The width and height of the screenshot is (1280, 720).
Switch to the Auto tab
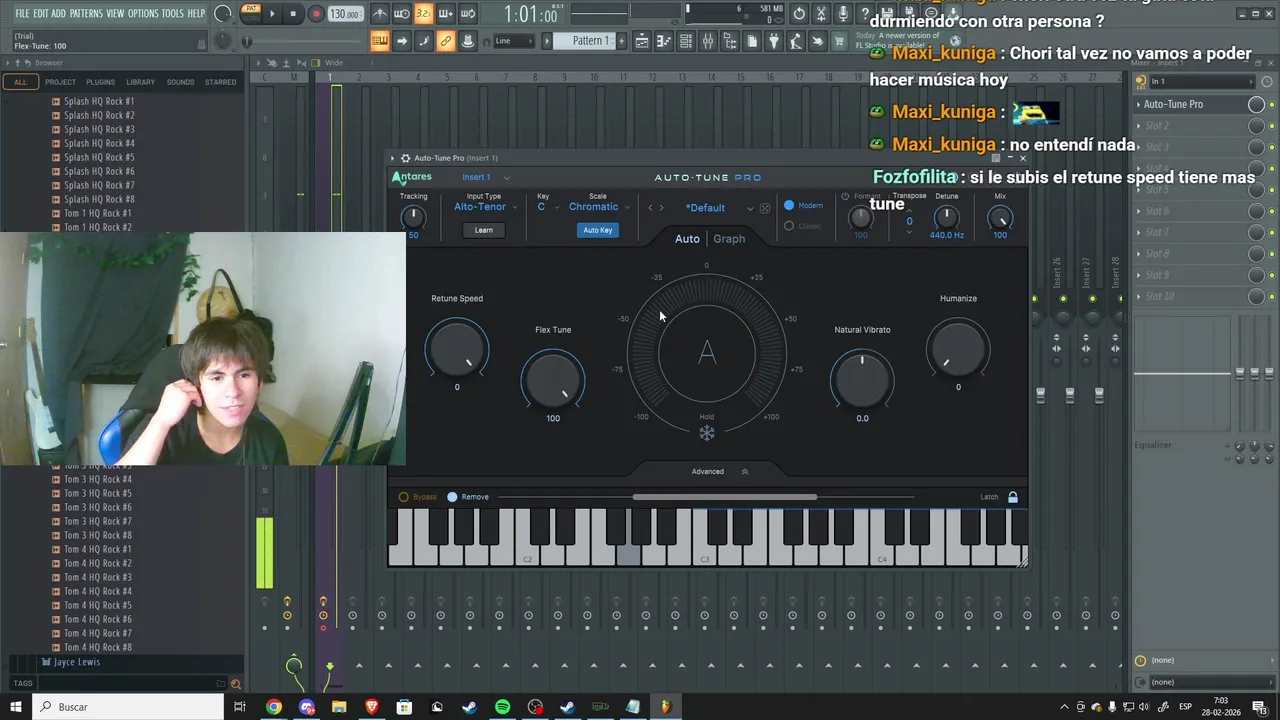[x=687, y=239]
